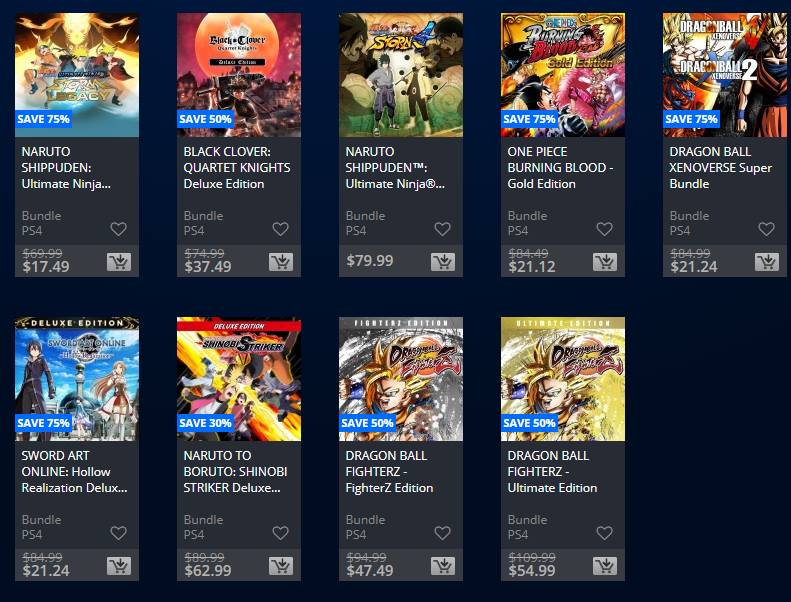The image size is (791, 602).
Task: Open Shinobi Striker Deluxe Edition cover image
Action: [x=239, y=379]
